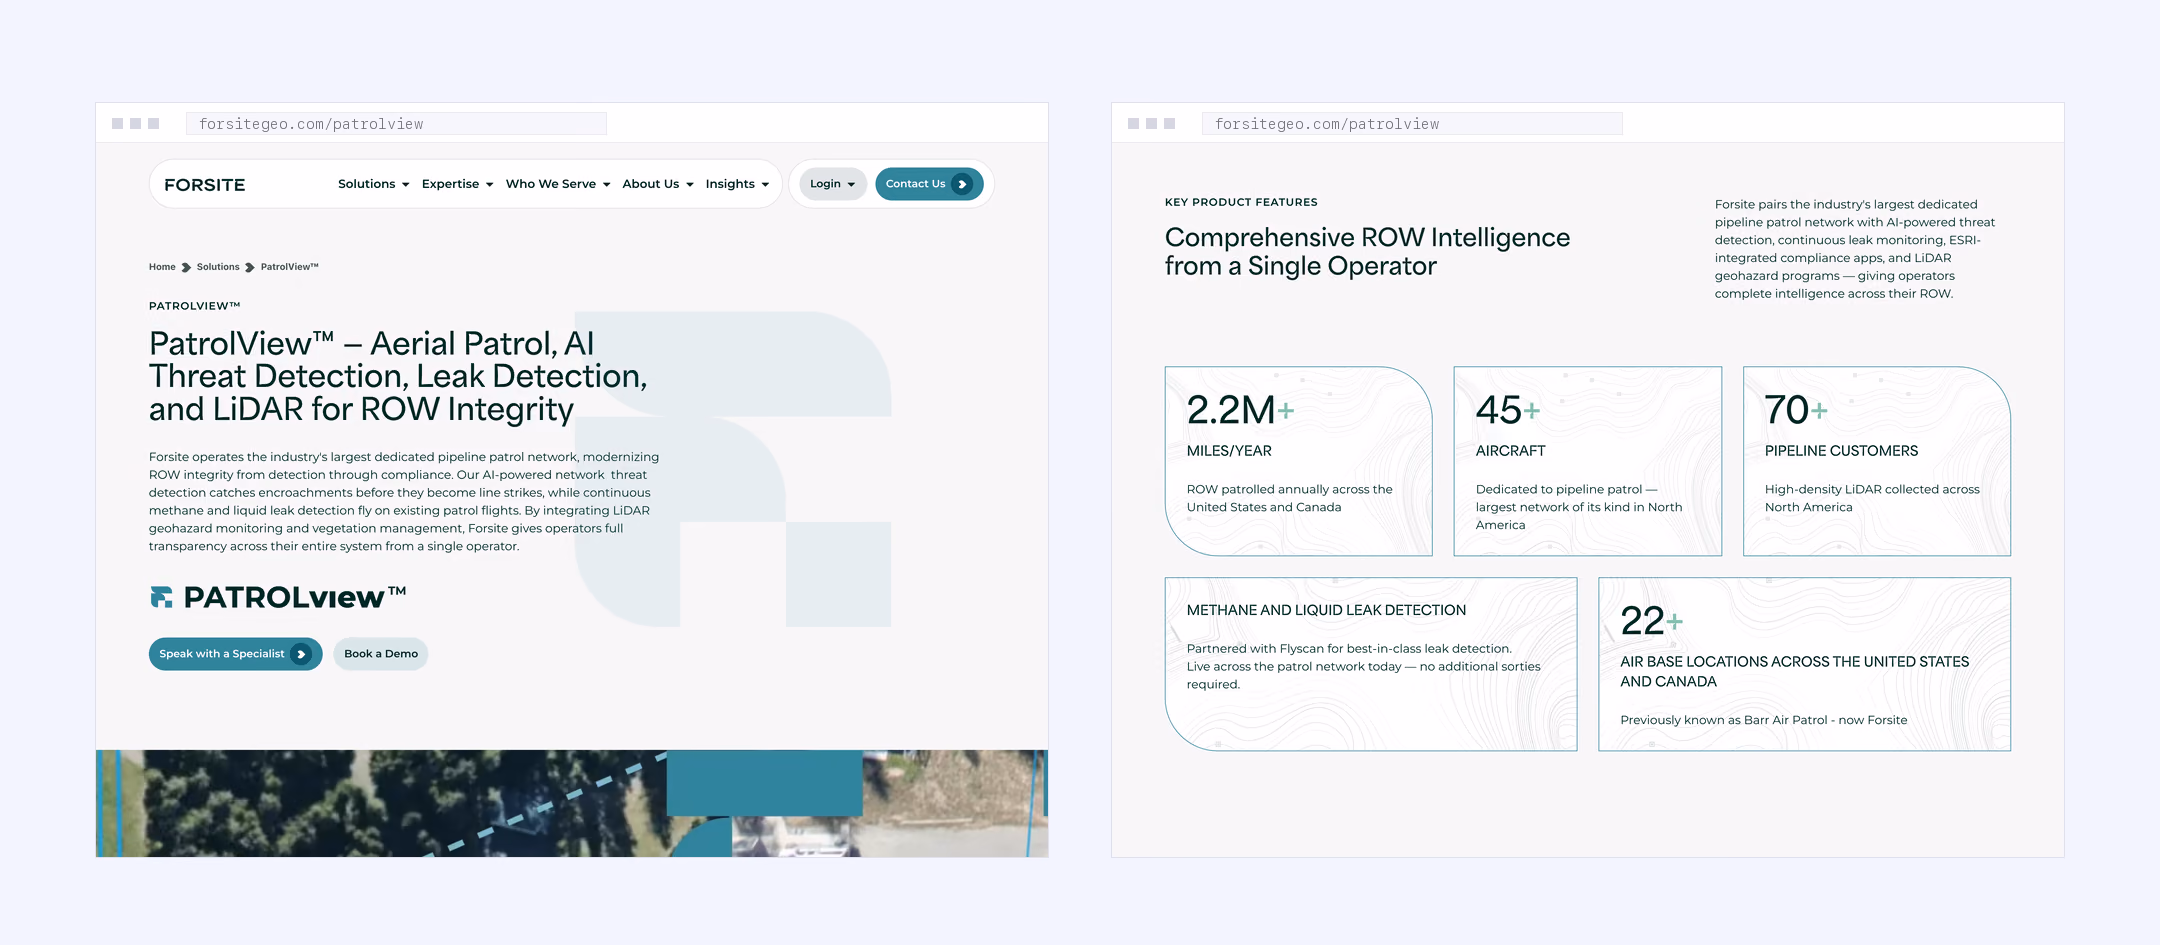The height and width of the screenshot is (945, 2160).
Task: Click the arrow icon inside Contact Us button
Action: click(x=962, y=184)
